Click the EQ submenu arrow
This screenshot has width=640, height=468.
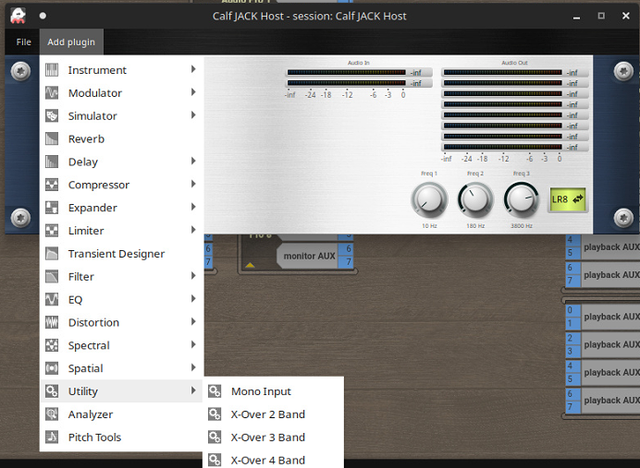pos(193,299)
